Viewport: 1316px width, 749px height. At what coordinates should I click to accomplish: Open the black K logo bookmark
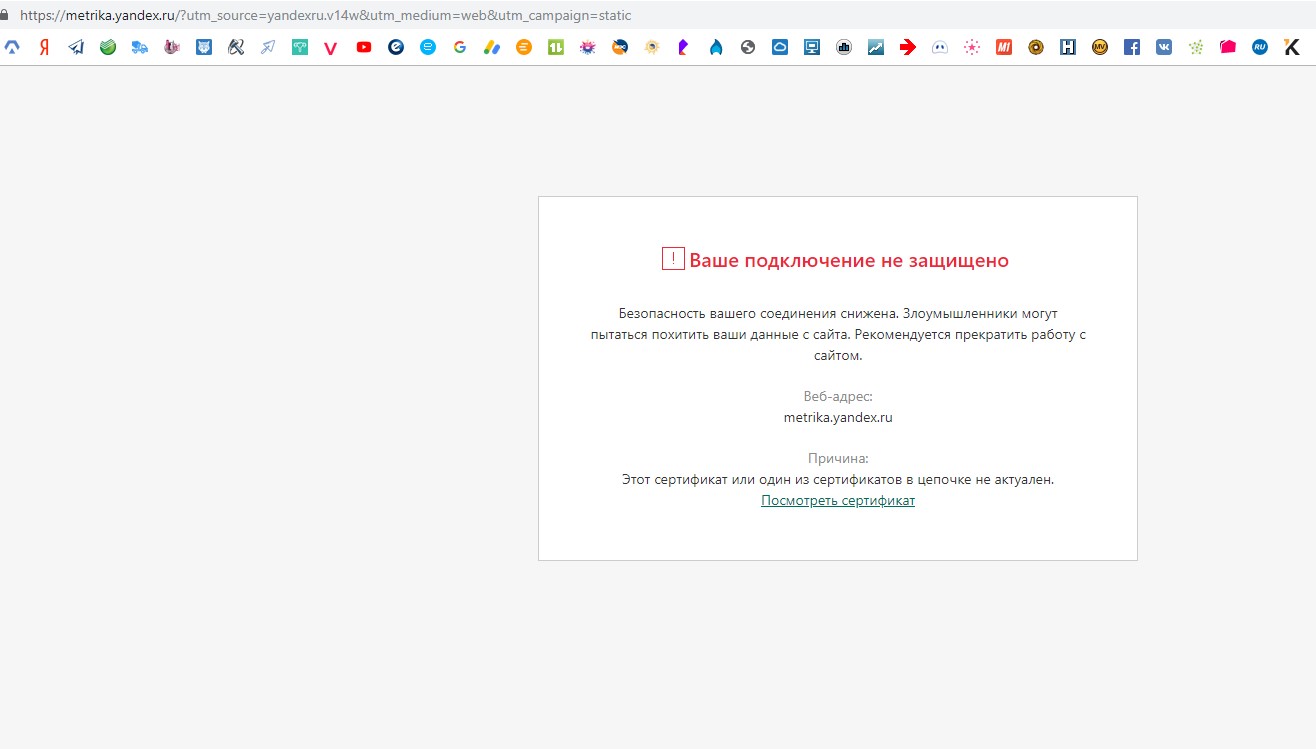[1292, 47]
